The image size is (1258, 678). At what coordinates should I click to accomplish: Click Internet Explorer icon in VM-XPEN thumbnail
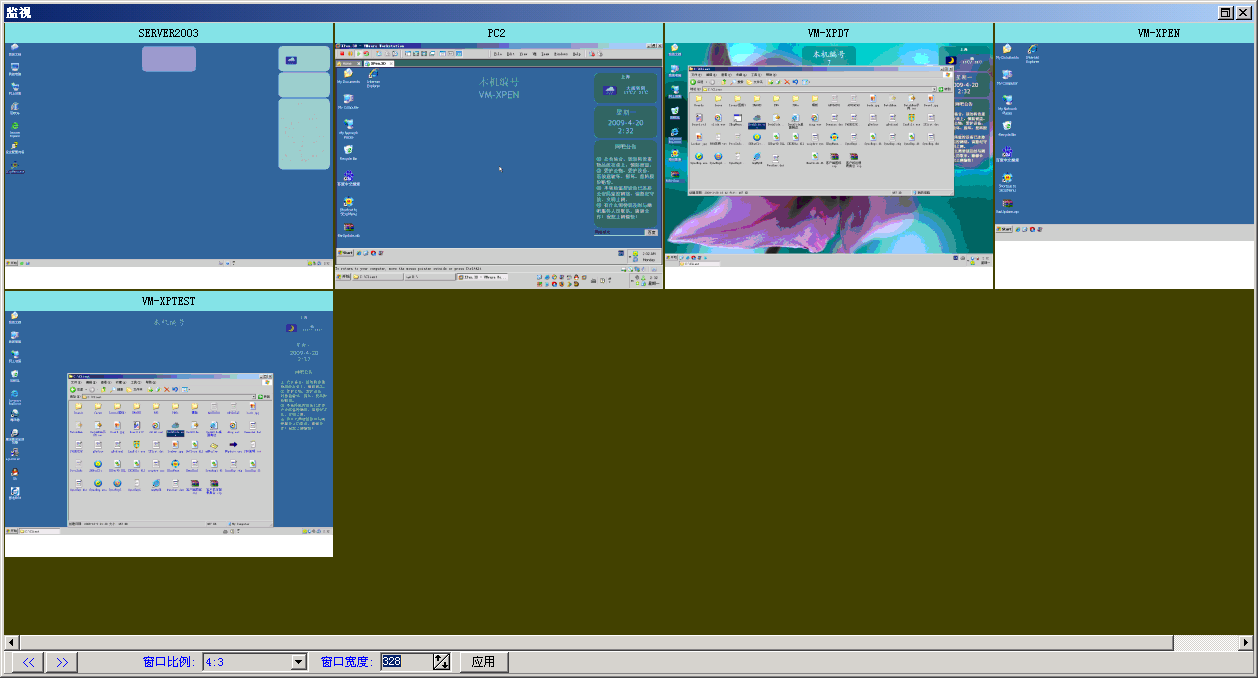(1032, 52)
